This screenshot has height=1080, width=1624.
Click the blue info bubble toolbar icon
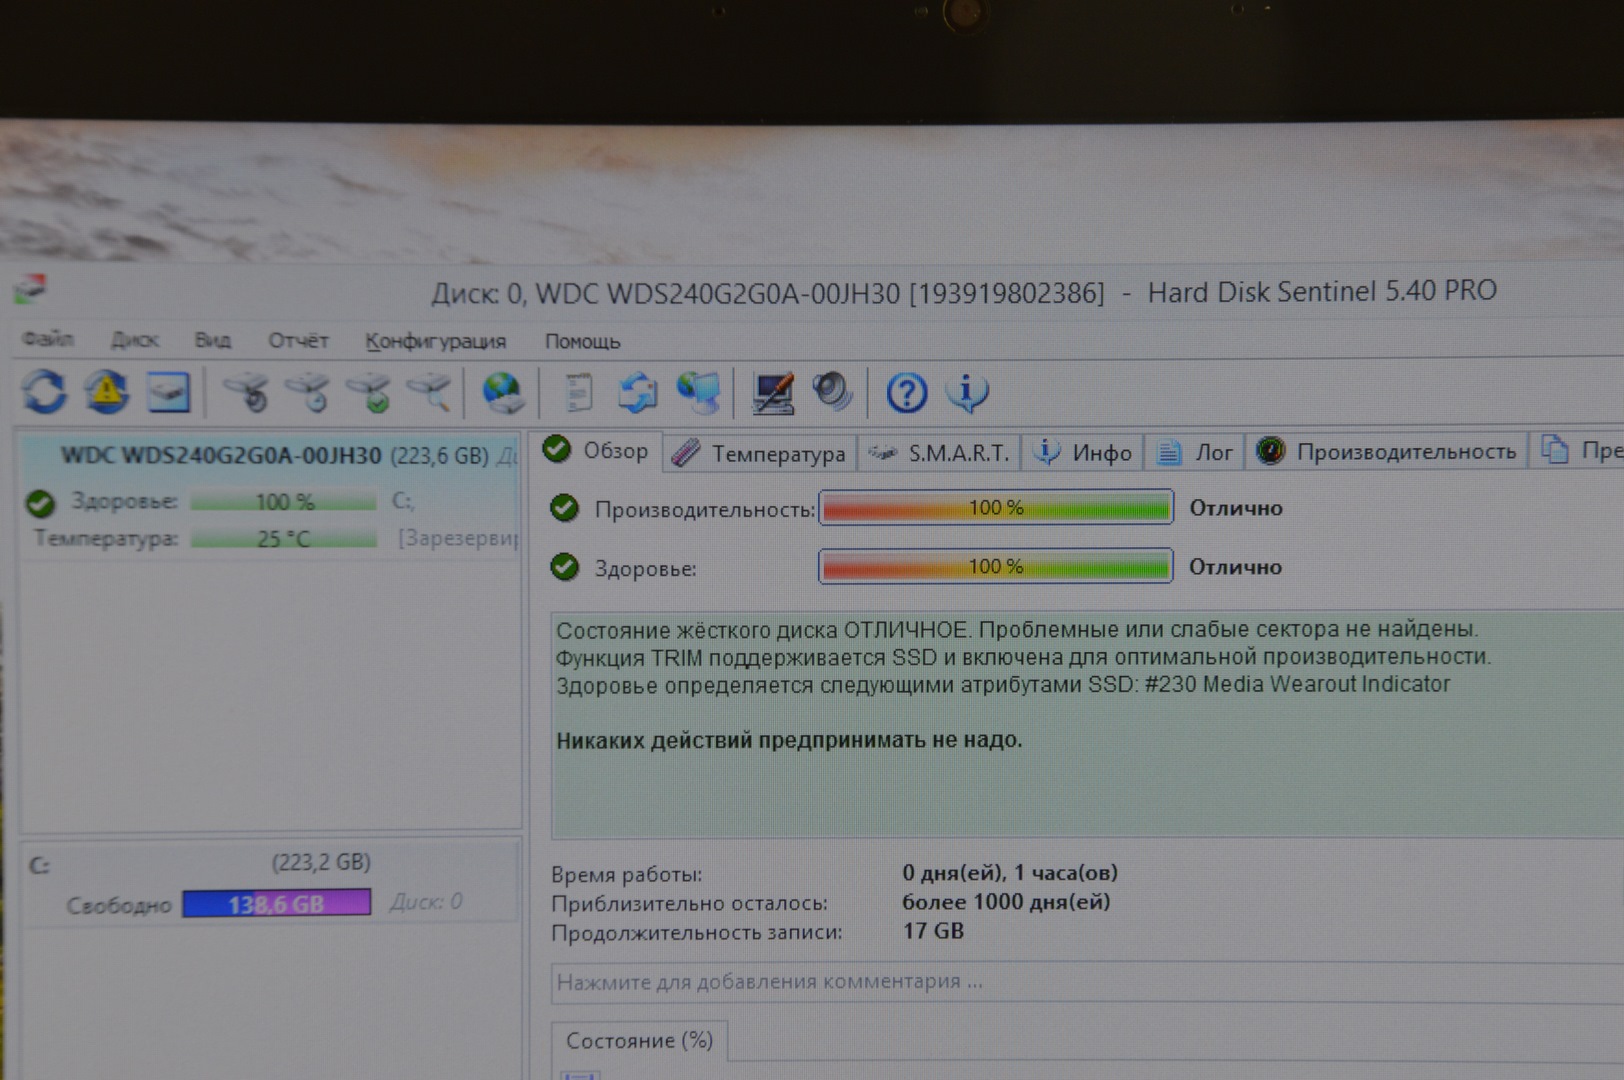(x=967, y=392)
